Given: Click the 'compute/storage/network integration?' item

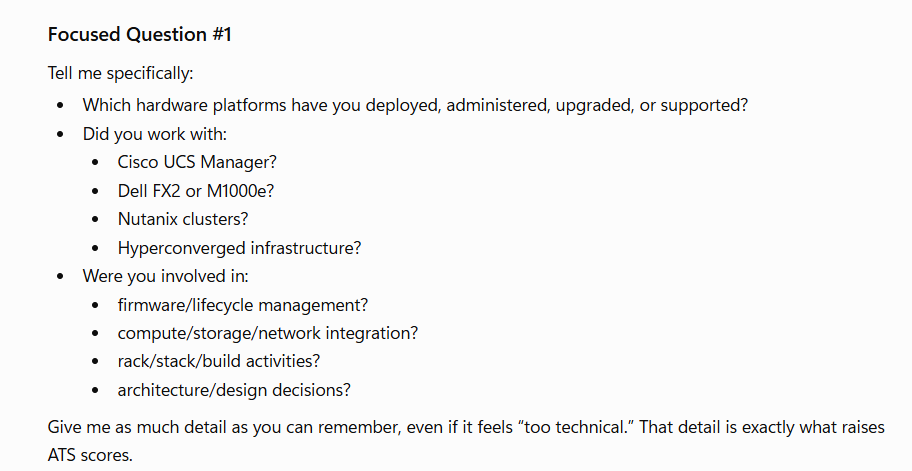Looking at the screenshot, I should [x=268, y=333].
